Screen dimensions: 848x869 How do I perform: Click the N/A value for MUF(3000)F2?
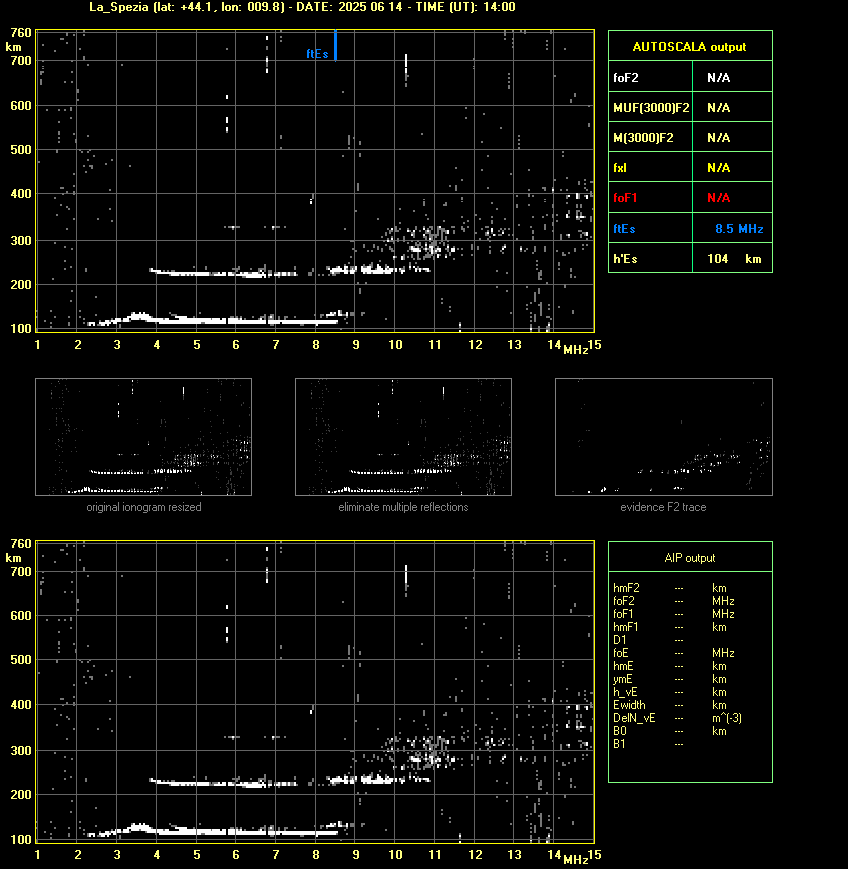(x=718, y=108)
